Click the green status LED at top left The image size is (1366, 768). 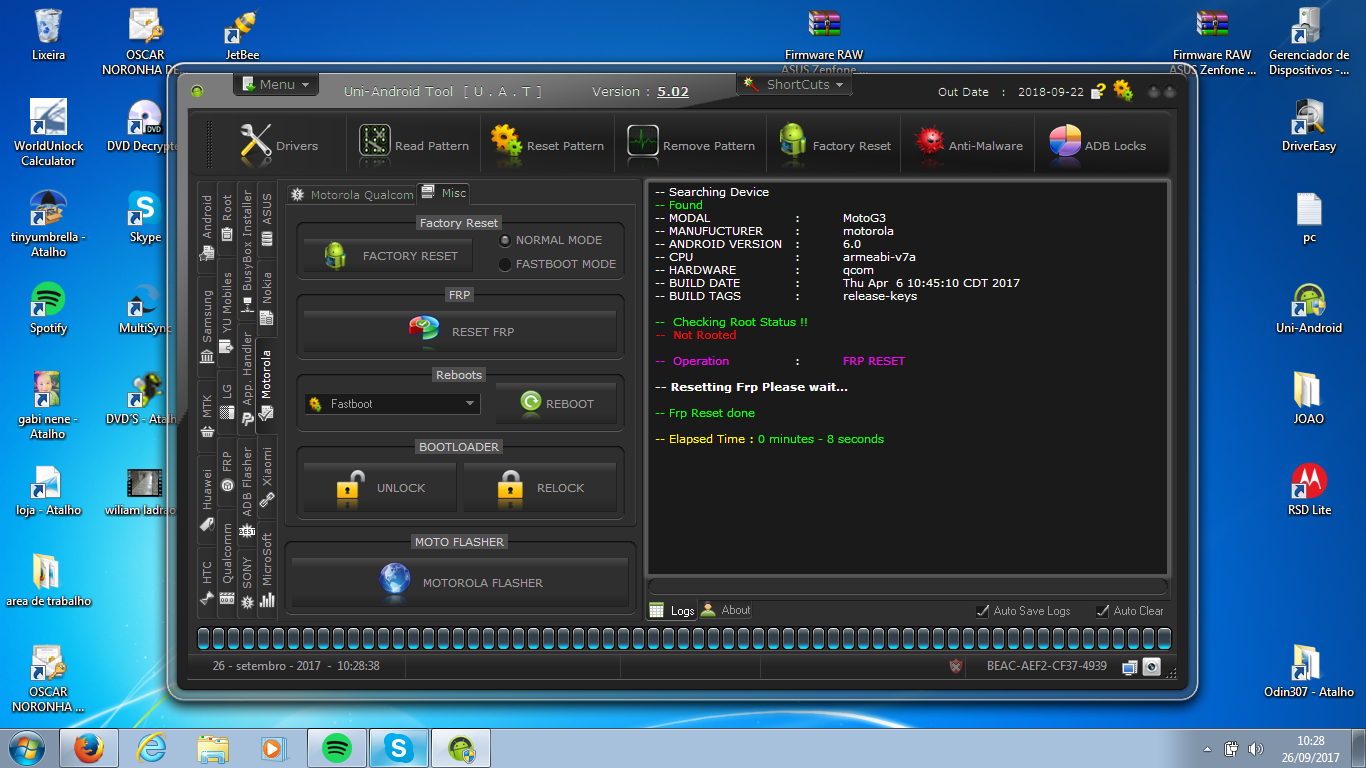[198, 91]
